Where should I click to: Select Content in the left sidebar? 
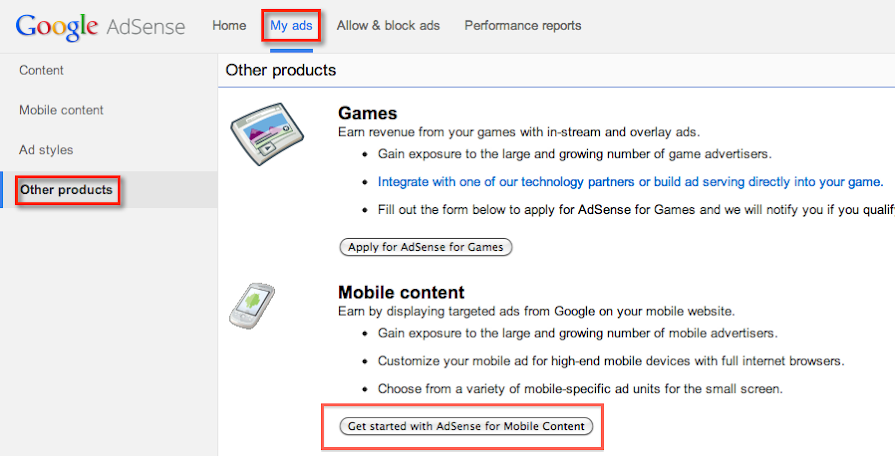coord(41,70)
